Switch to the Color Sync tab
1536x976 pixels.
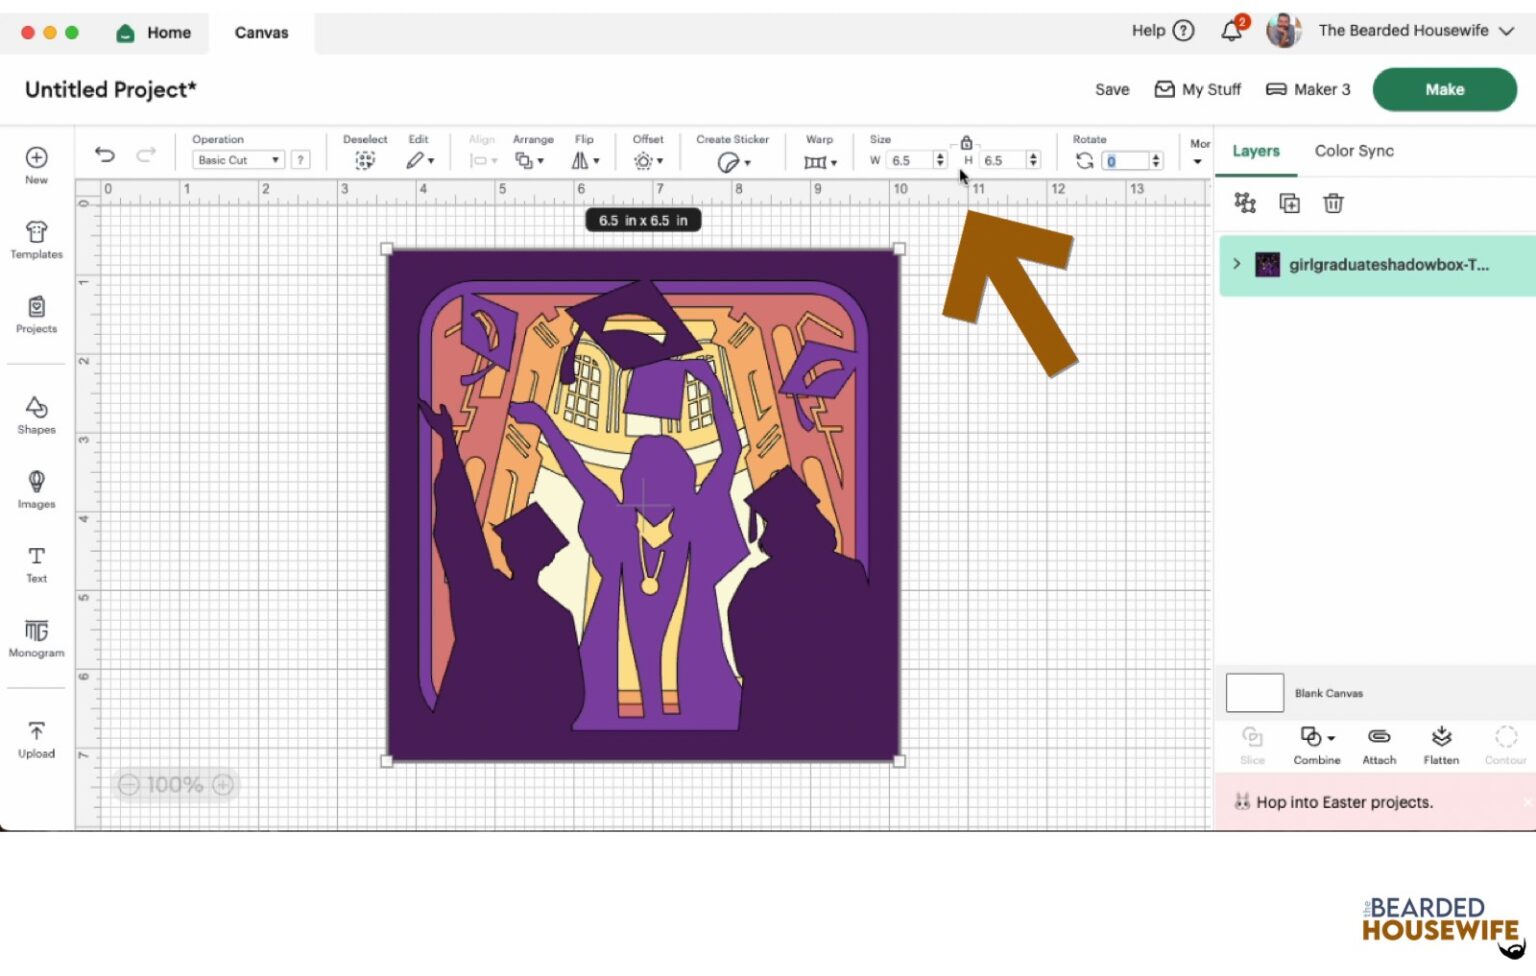[1353, 151]
